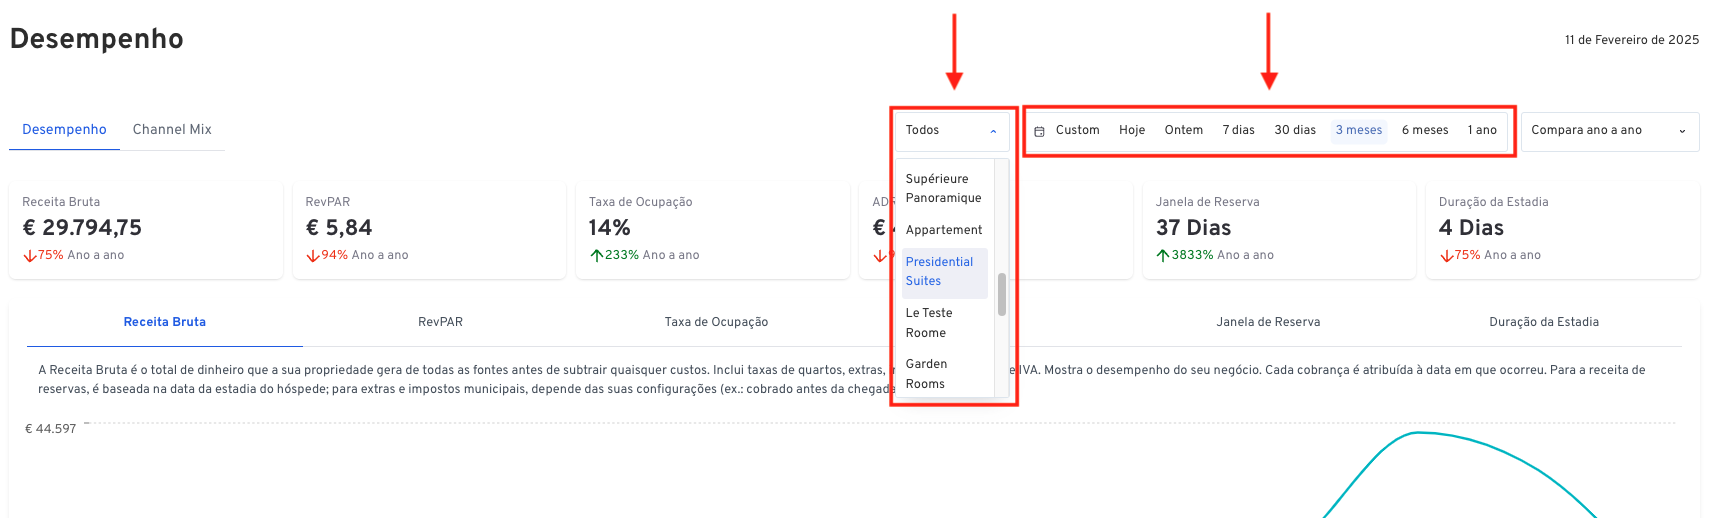Select the Ontem date filter
This screenshot has width=1718, height=518.
tap(1184, 130)
